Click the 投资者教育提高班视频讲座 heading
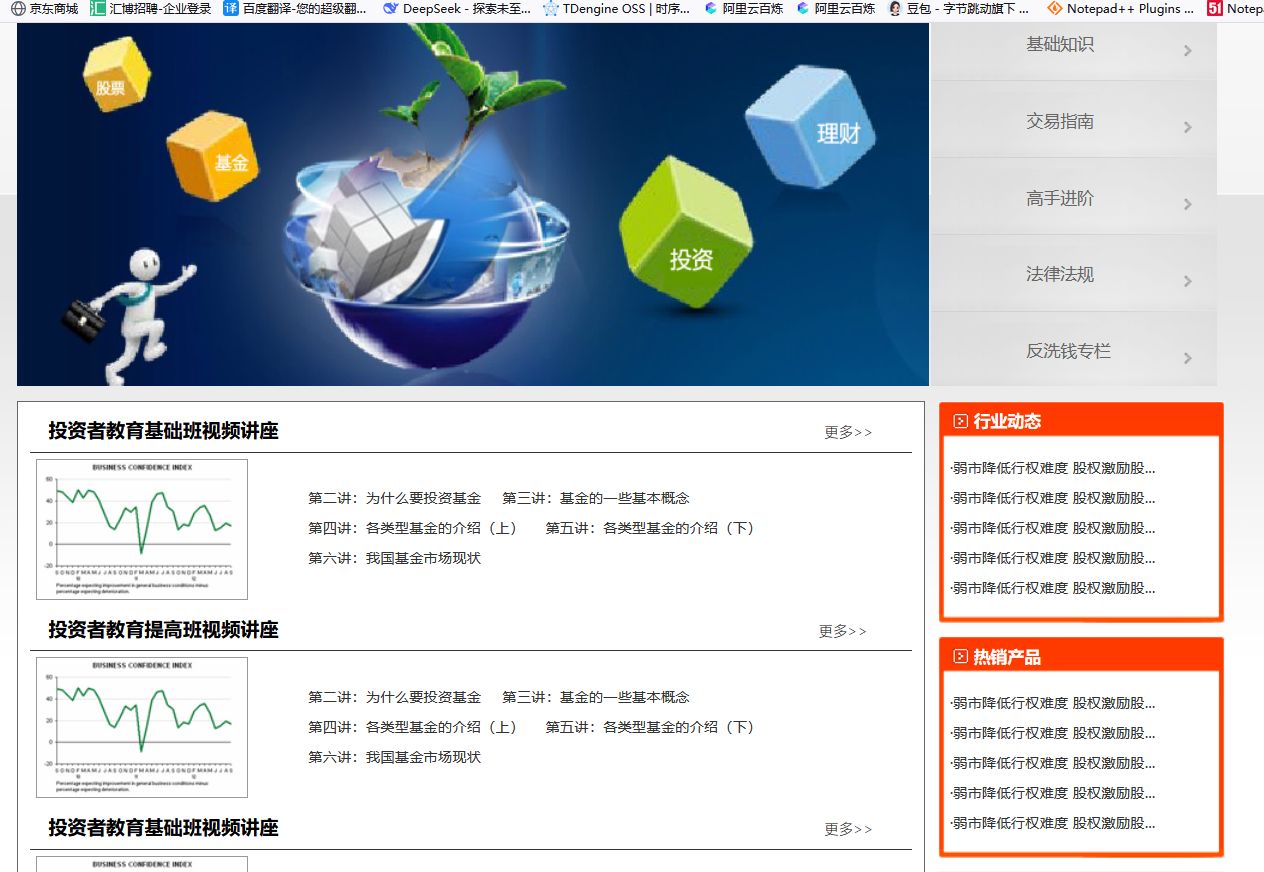 tap(163, 630)
